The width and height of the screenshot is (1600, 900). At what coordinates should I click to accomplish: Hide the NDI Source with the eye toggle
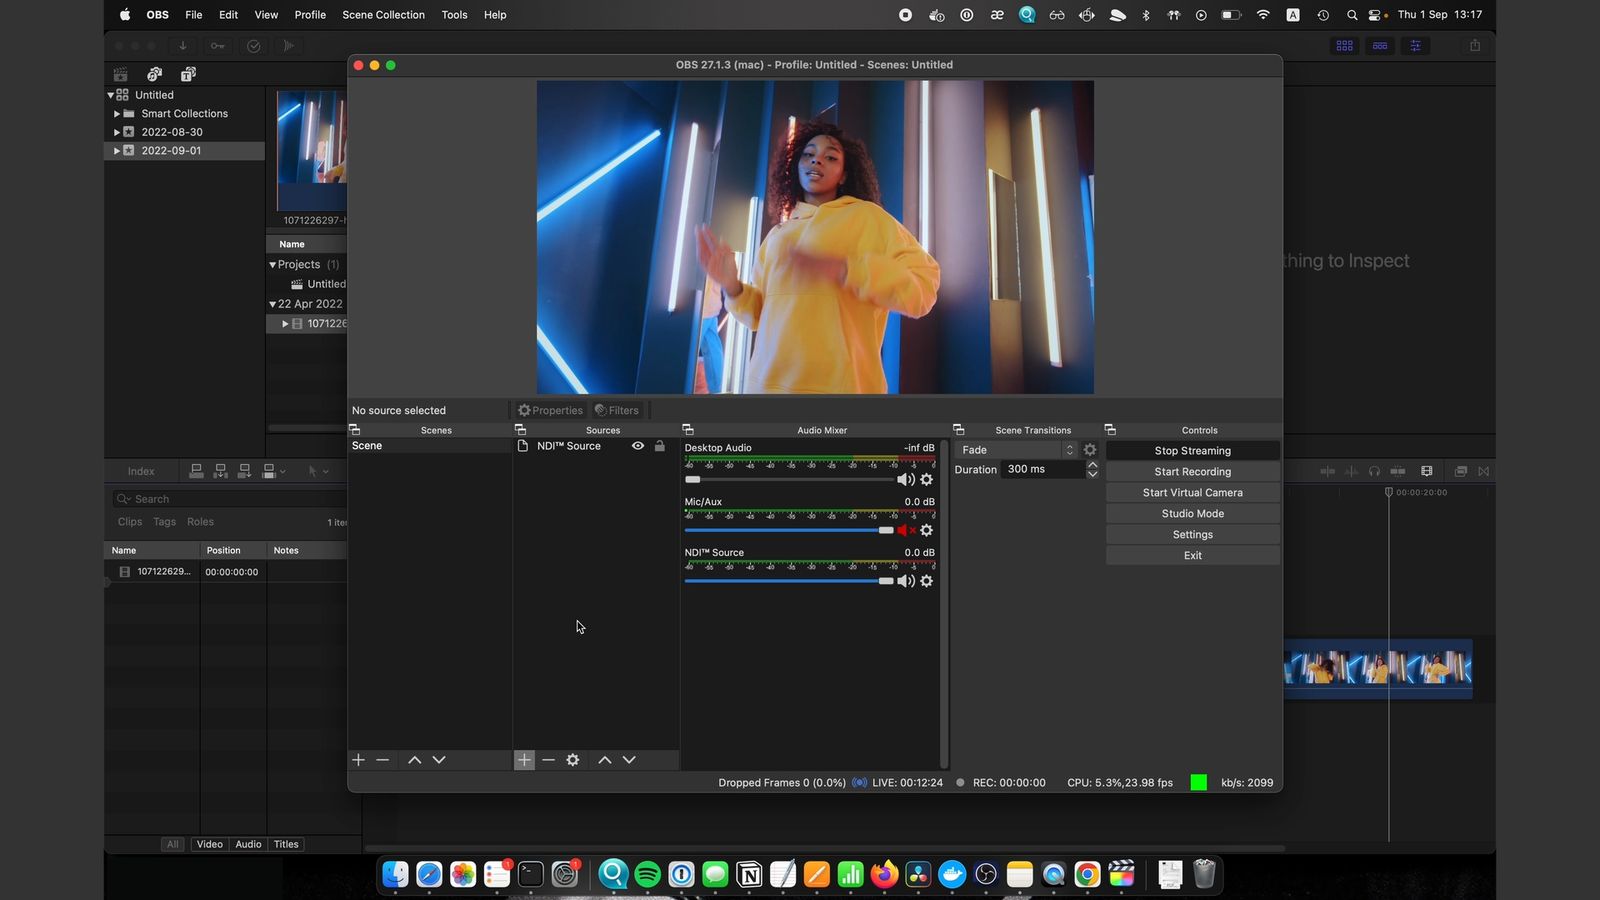click(x=638, y=445)
